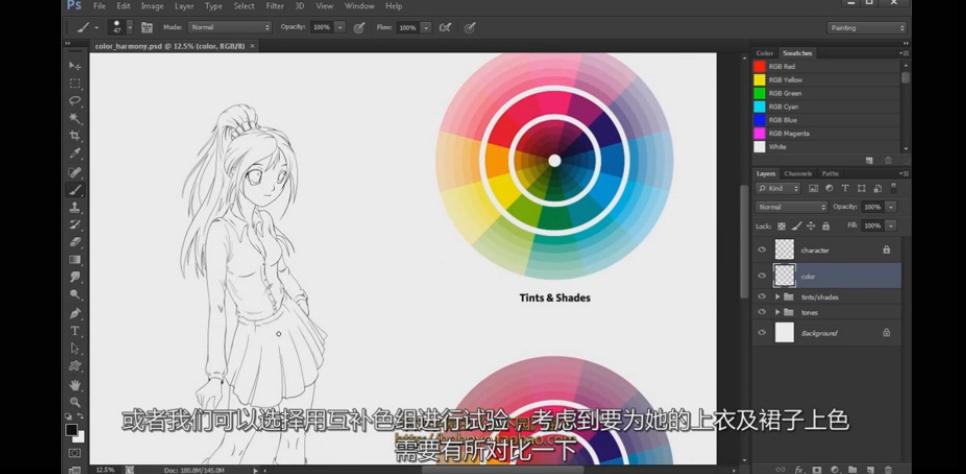The height and width of the screenshot is (474, 966).
Task: Select the Brush tool in toolbox
Action: 75,190
